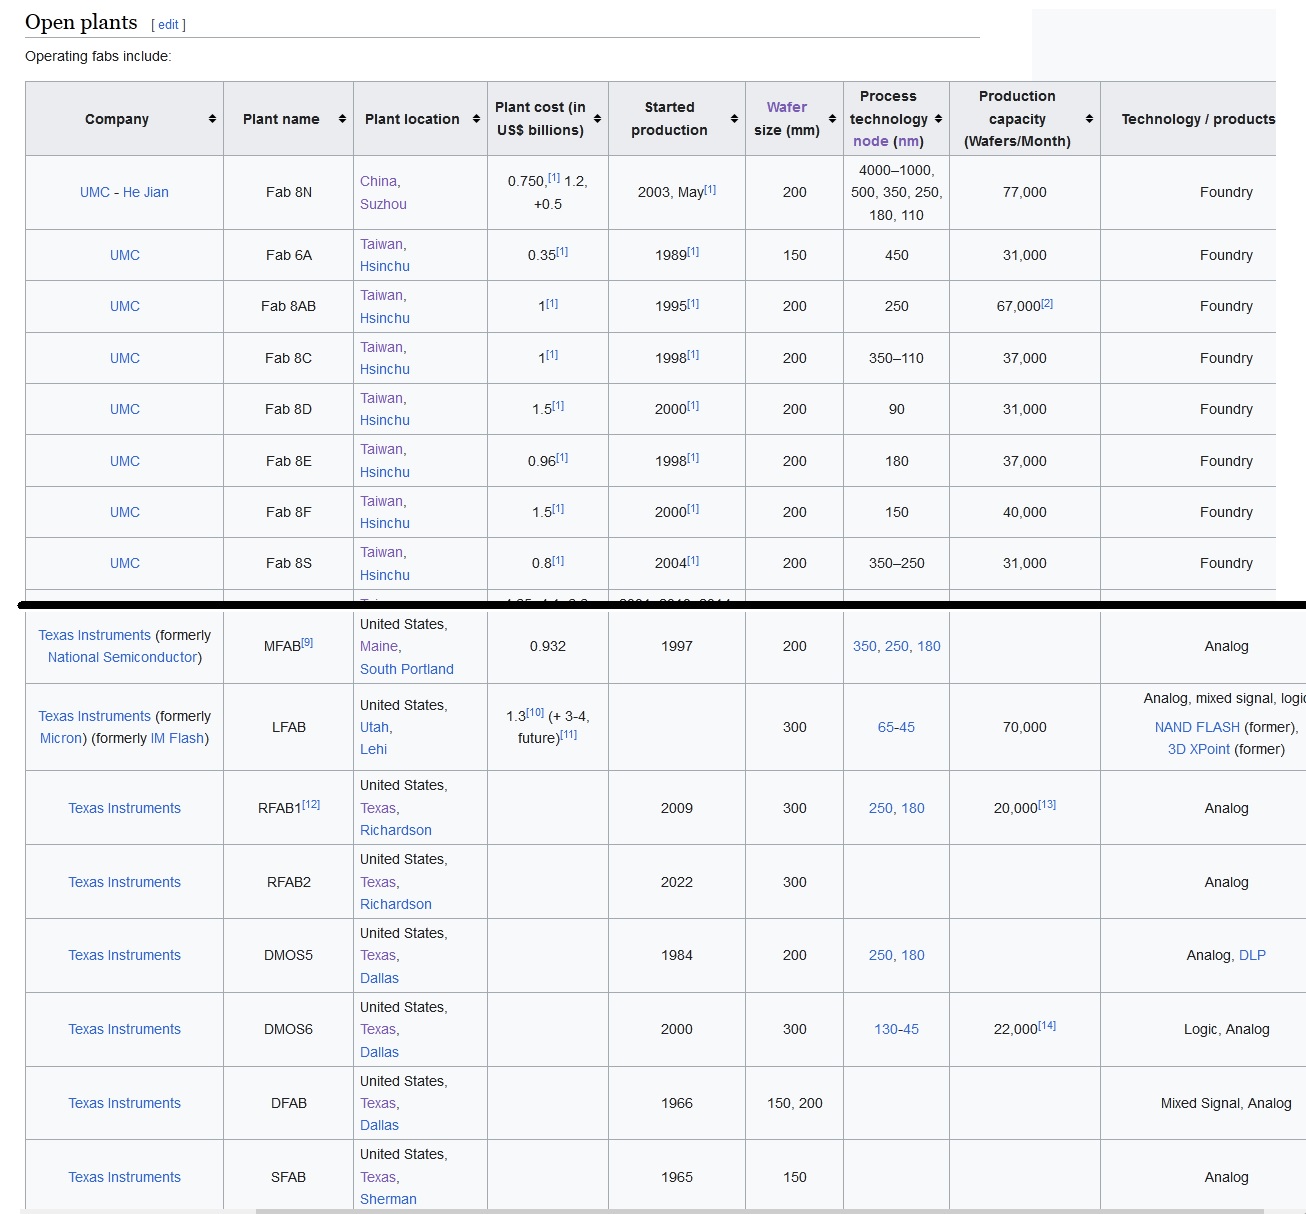Open the 3D XPoint link
This screenshot has height=1214, width=1306.
(x=1199, y=749)
